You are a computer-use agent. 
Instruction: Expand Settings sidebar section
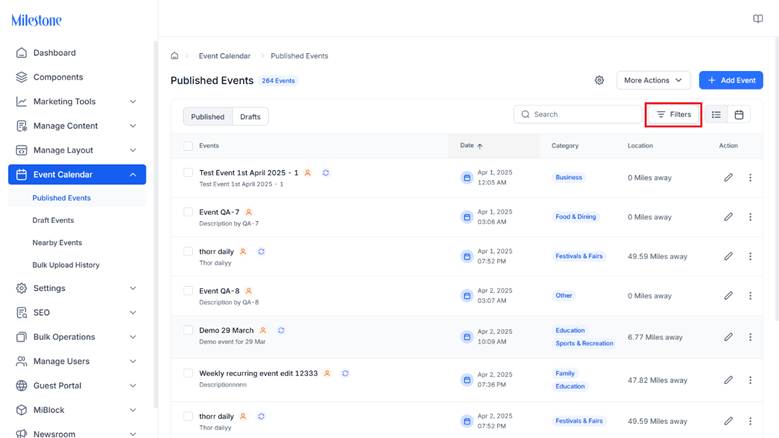tap(77, 288)
